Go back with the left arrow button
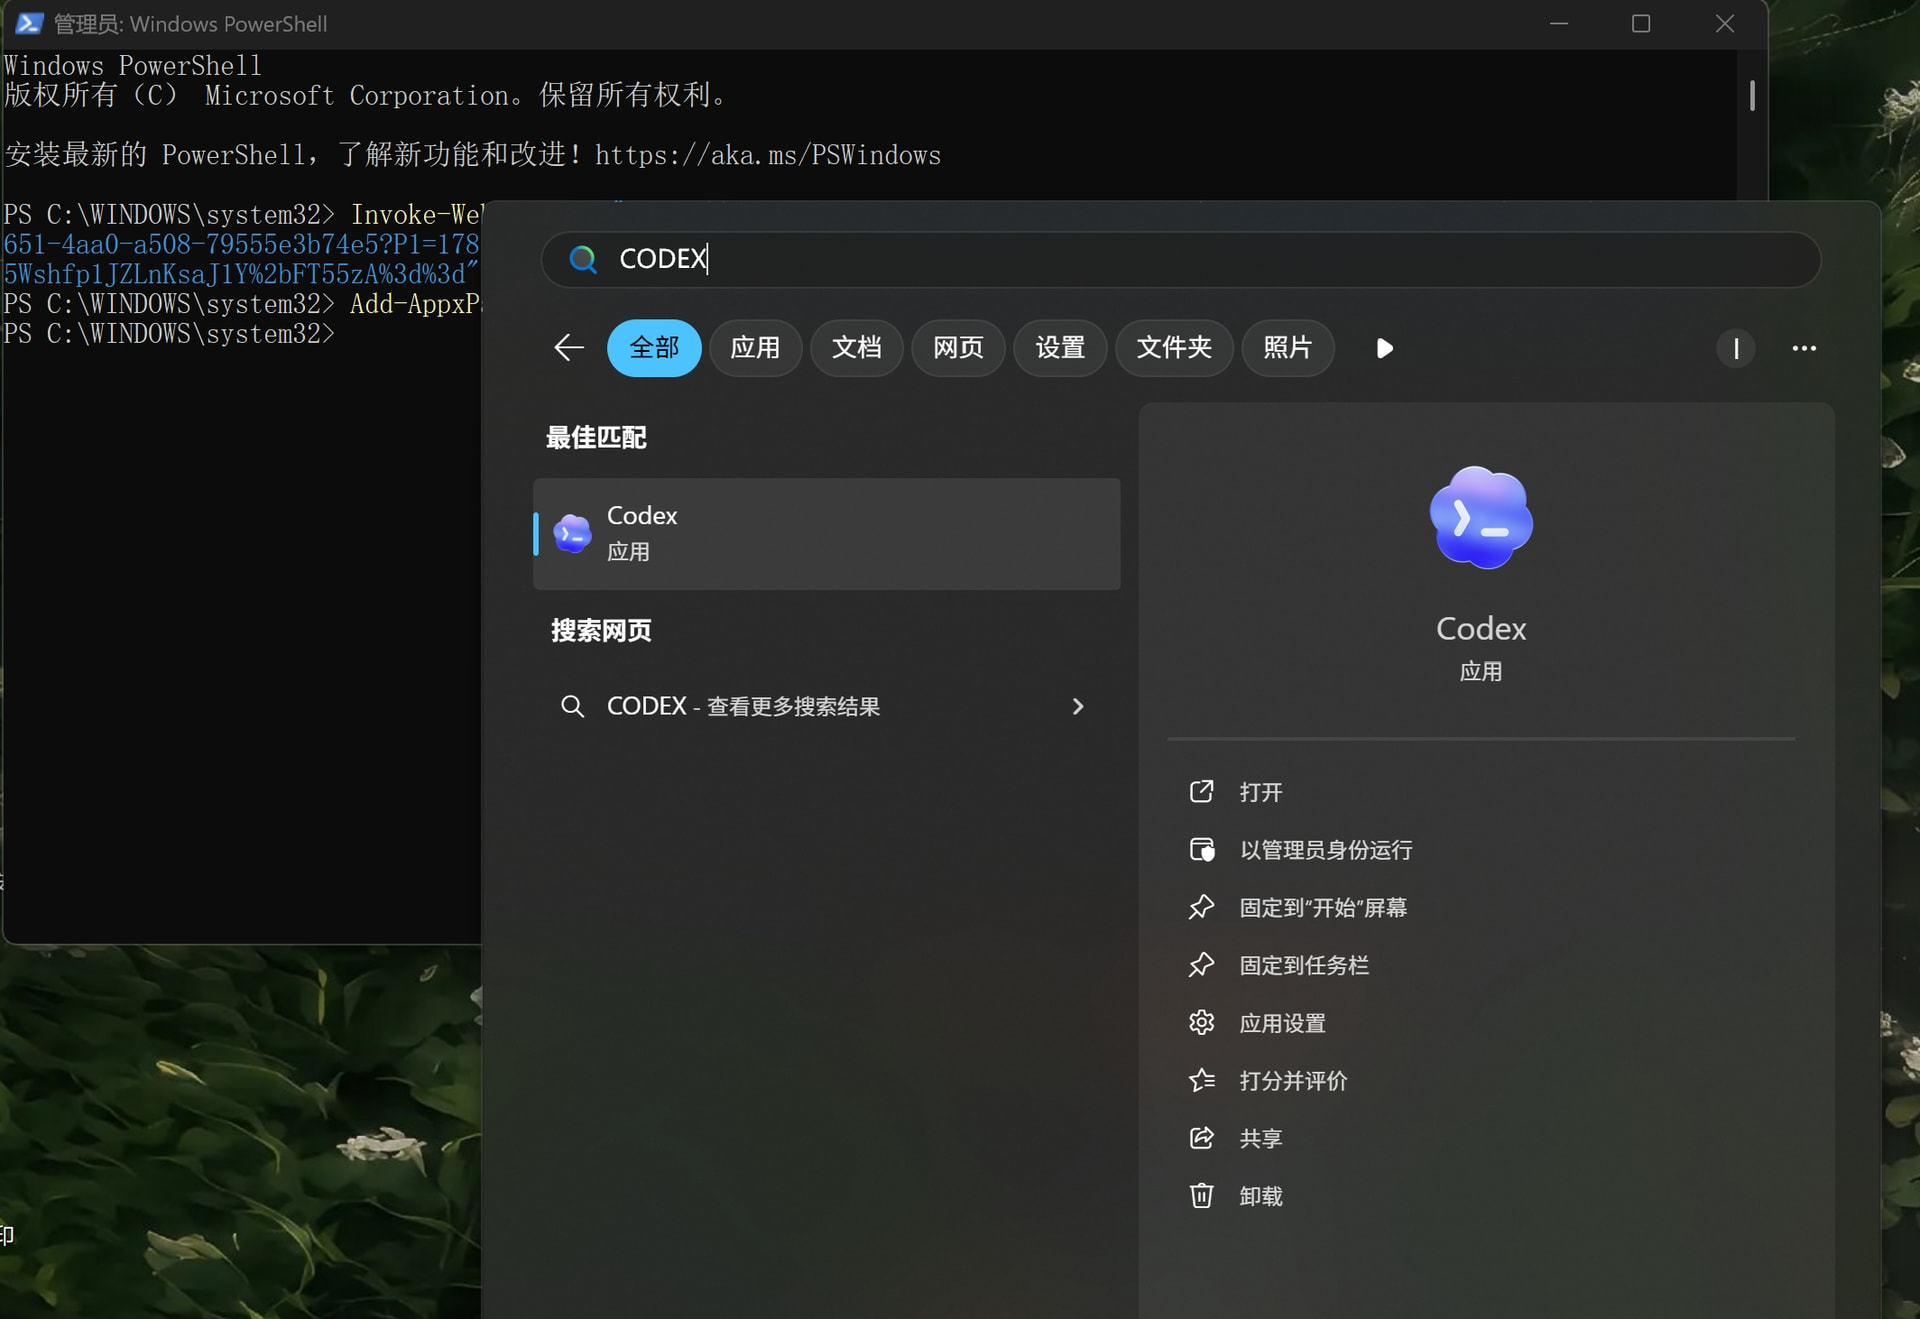 click(x=568, y=348)
